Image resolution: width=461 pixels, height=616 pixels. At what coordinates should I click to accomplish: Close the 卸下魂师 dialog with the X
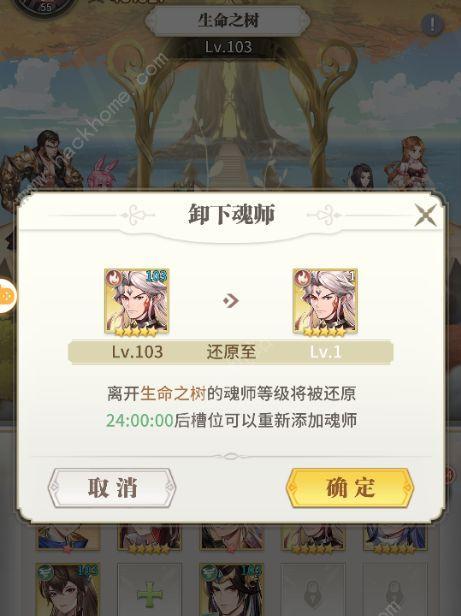[x=426, y=215]
